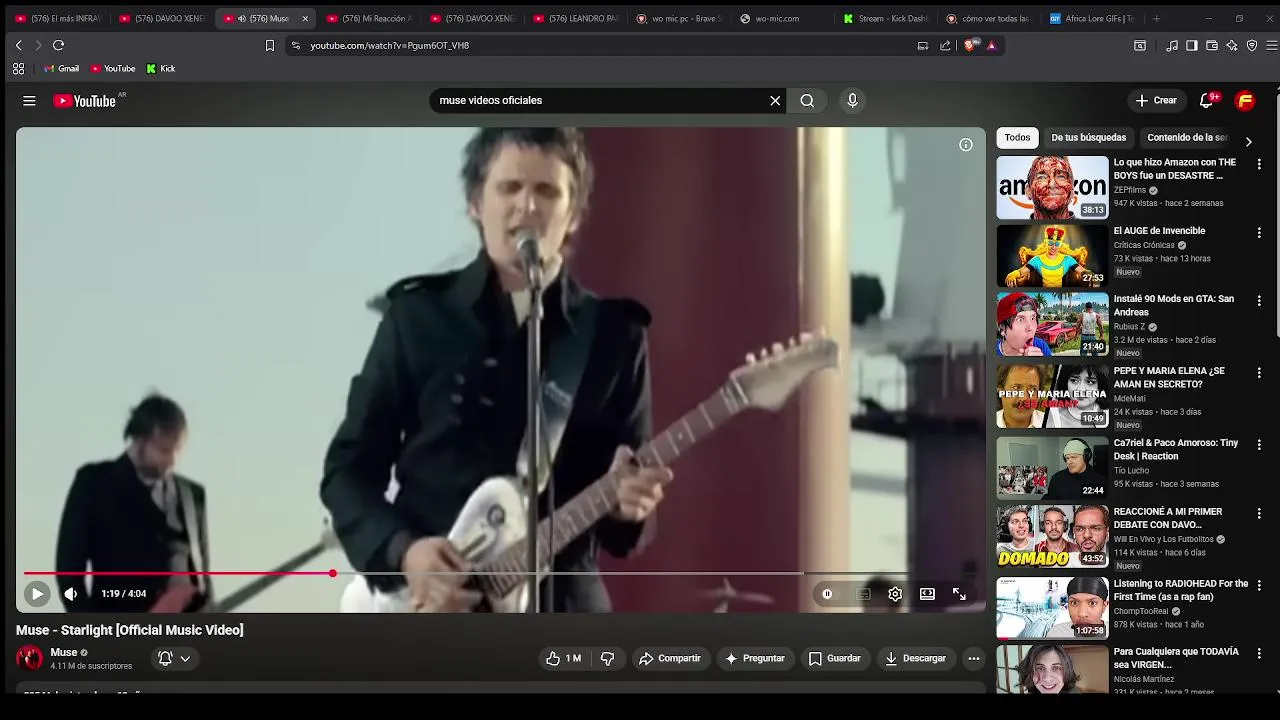Toggle the browser sidebar panel icon

pos(1192,45)
